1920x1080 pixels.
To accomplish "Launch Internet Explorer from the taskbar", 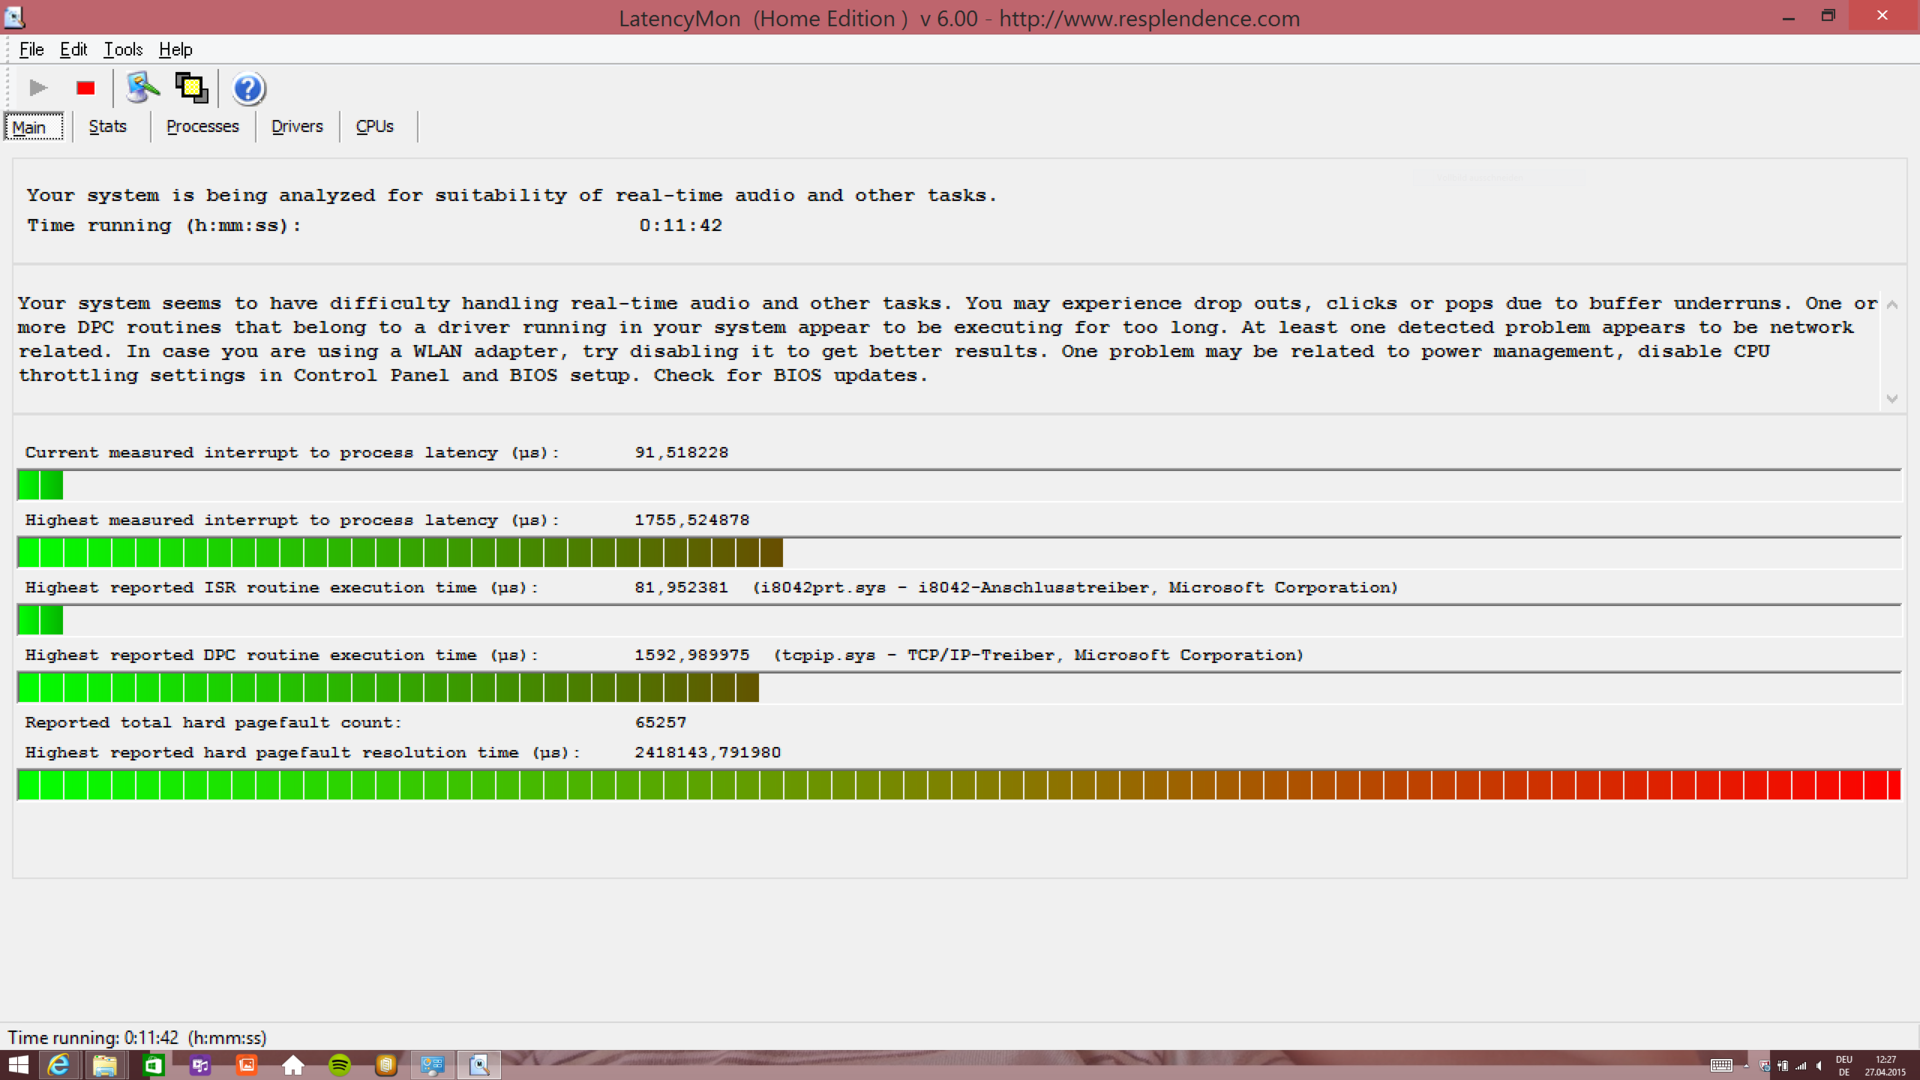I will coord(59,1065).
